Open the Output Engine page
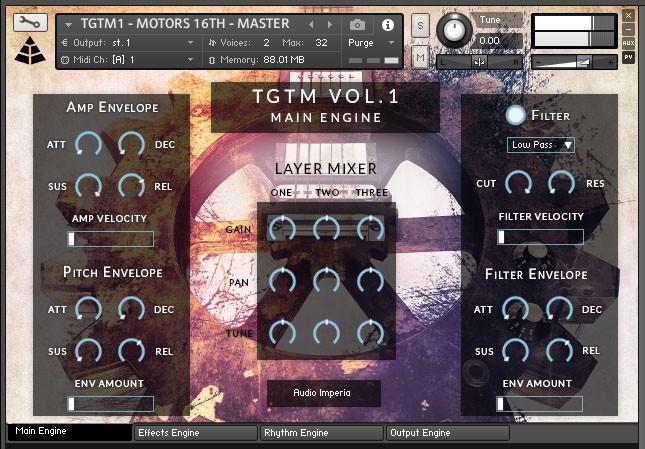This screenshot has height=449, width=645. (447, 433)
